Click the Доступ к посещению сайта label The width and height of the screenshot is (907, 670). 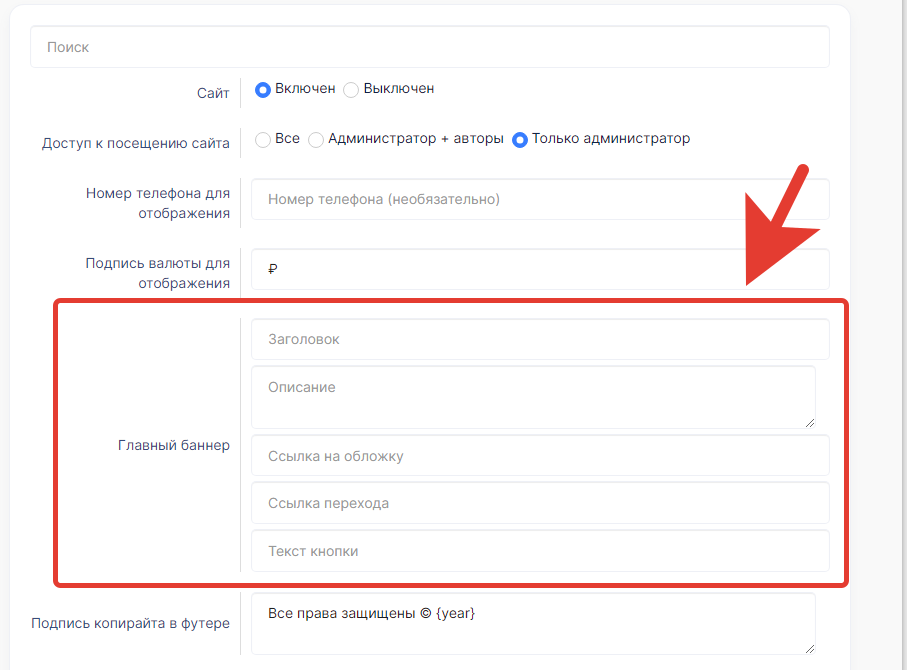(x=135, y=143)
